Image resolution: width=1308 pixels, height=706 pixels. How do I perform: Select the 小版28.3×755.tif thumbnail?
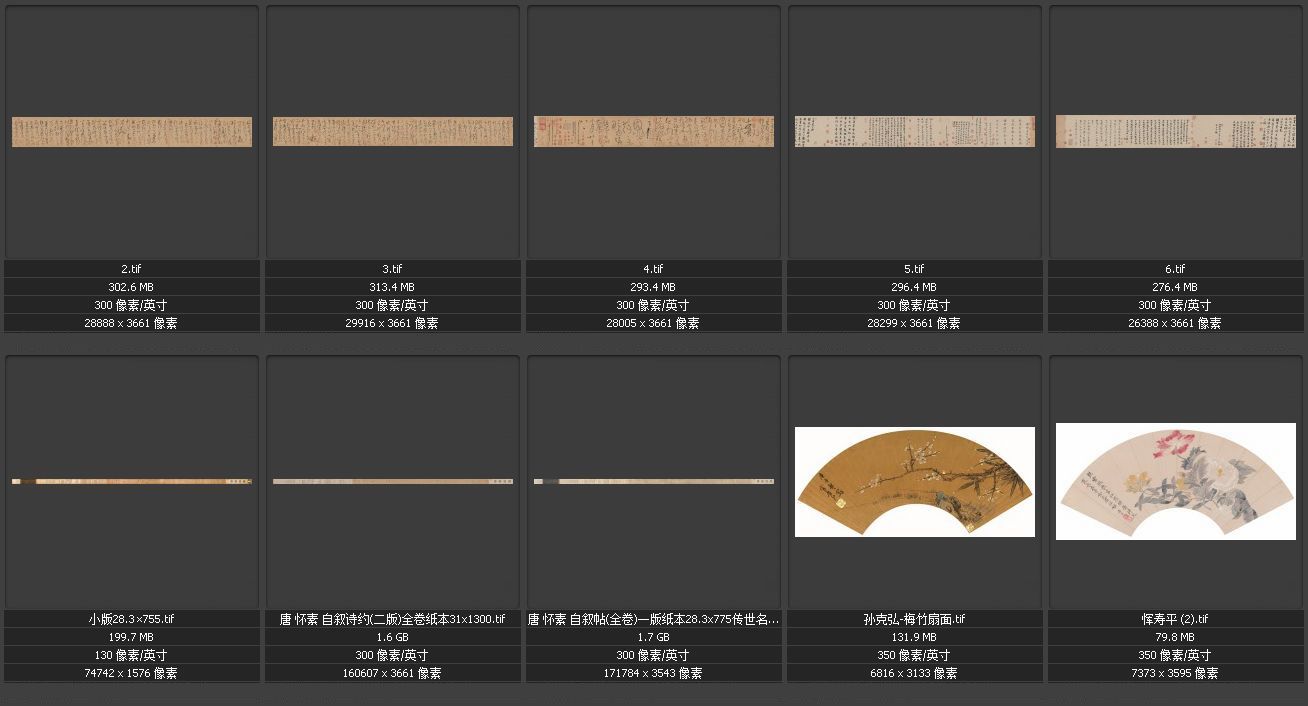132,481
